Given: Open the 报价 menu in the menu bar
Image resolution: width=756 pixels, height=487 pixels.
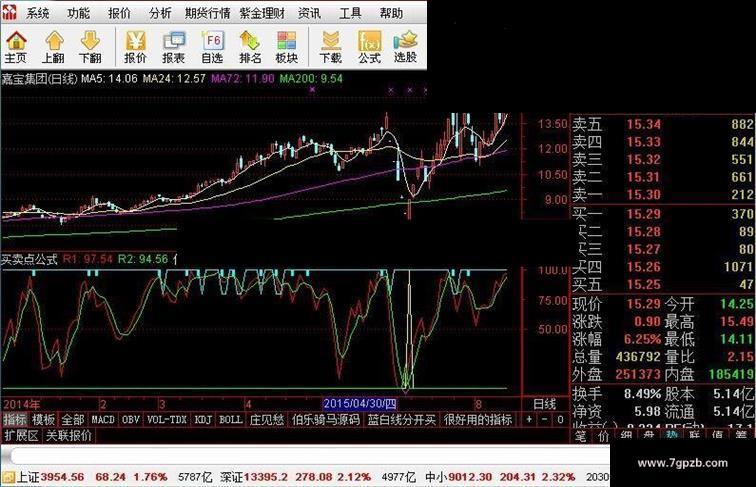Looking at the screenshot, I should click(119, 13).
